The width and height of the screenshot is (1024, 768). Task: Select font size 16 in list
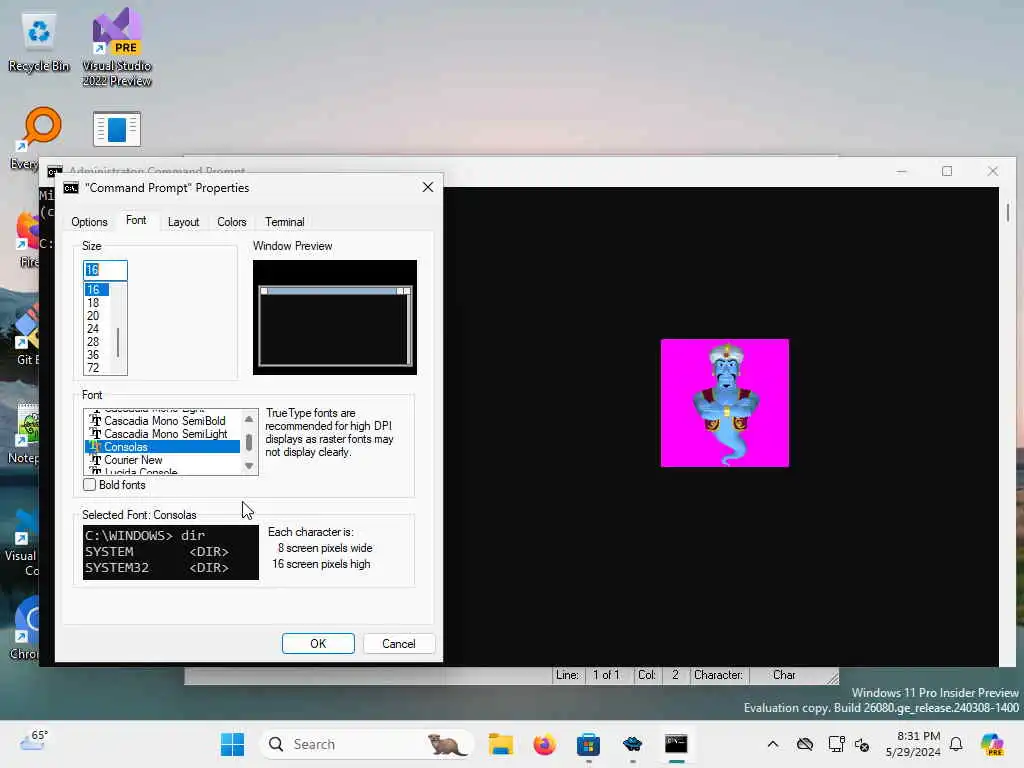coord(97,289)
